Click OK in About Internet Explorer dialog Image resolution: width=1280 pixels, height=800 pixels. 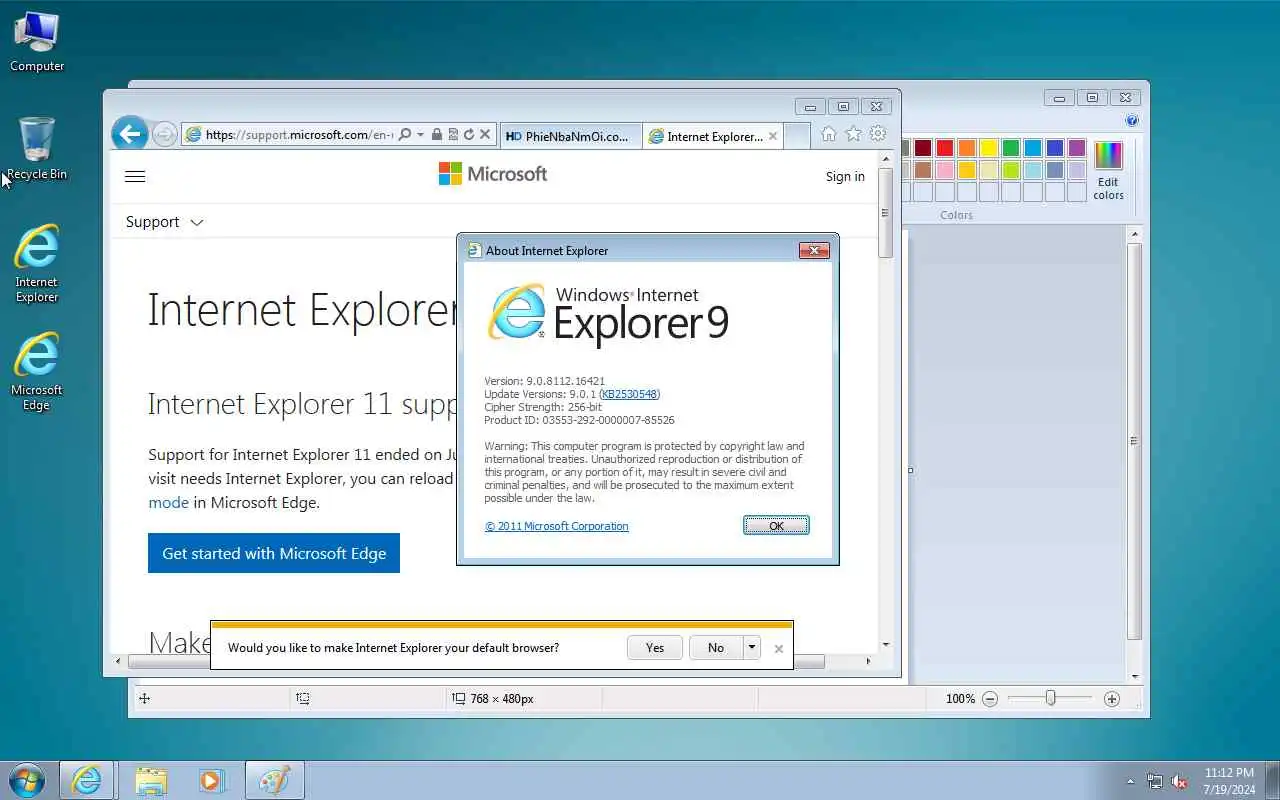pos(776,525)
